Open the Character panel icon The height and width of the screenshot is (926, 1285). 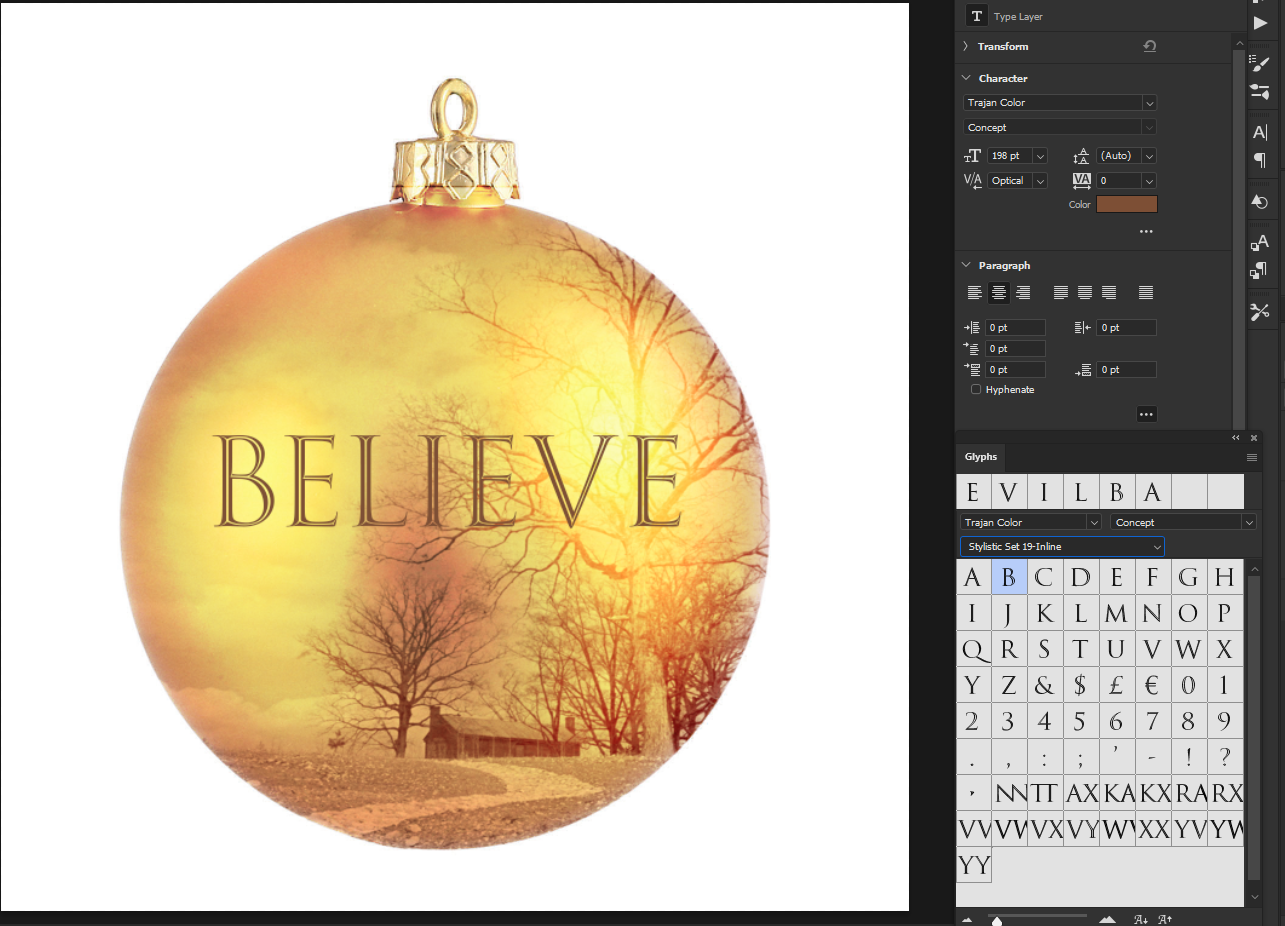pyautogui.click(x=1261, y=131)
